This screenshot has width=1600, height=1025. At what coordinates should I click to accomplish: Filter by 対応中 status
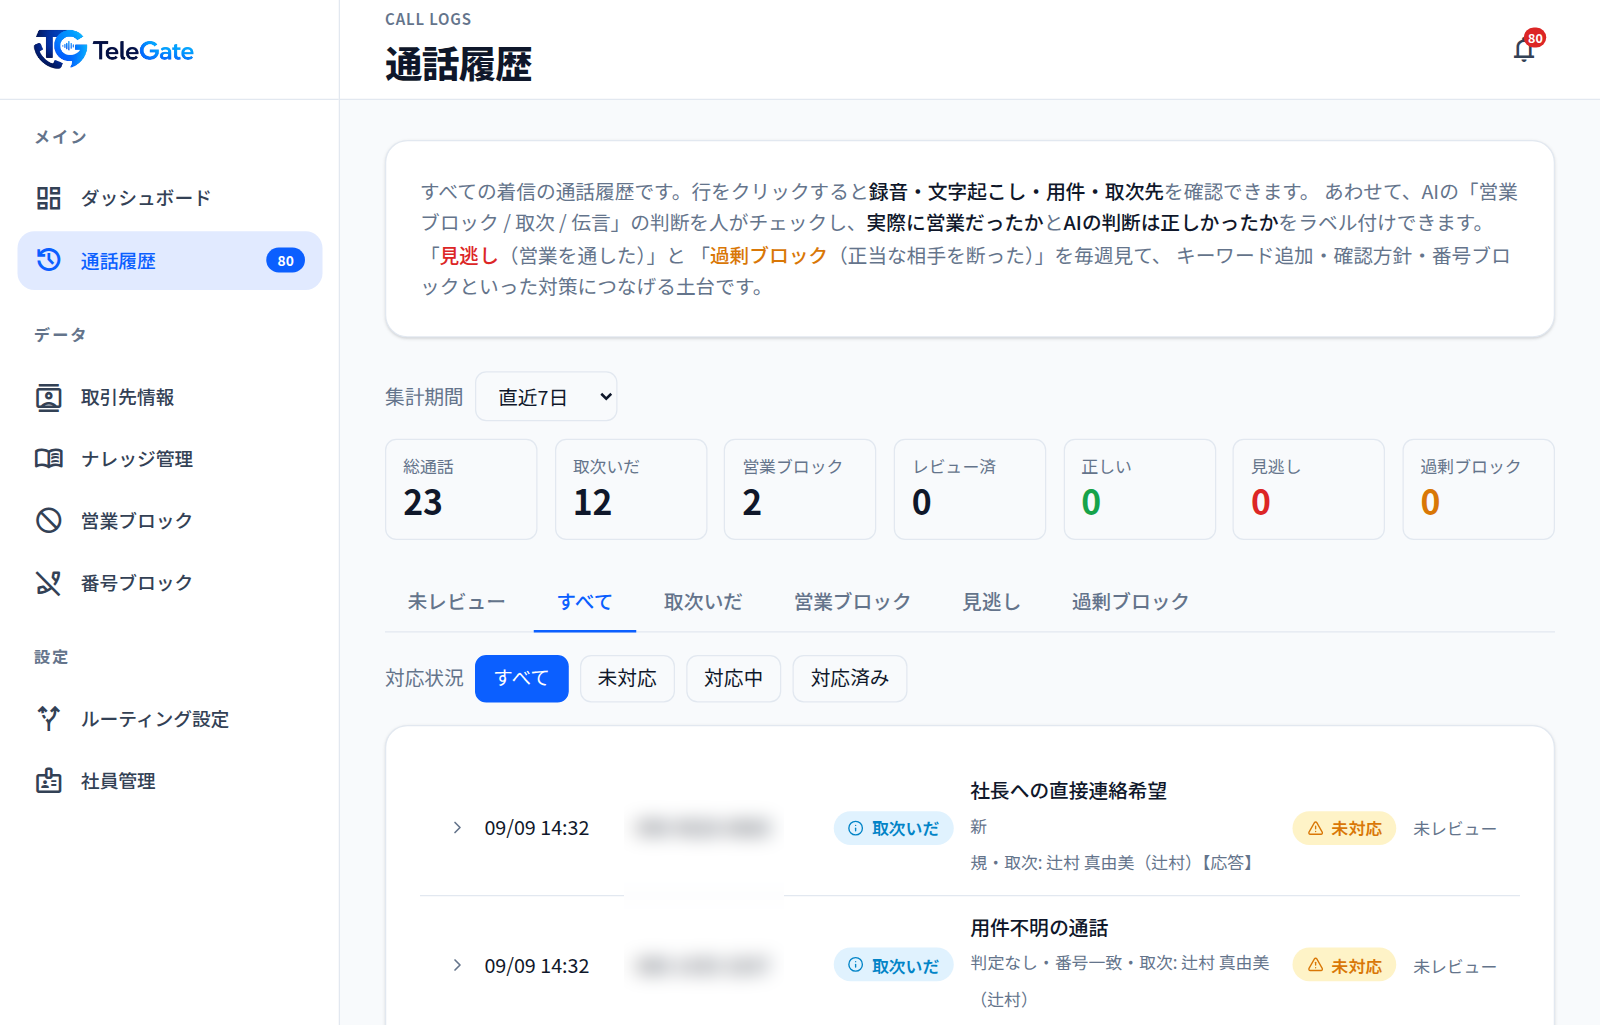(733, 678)
